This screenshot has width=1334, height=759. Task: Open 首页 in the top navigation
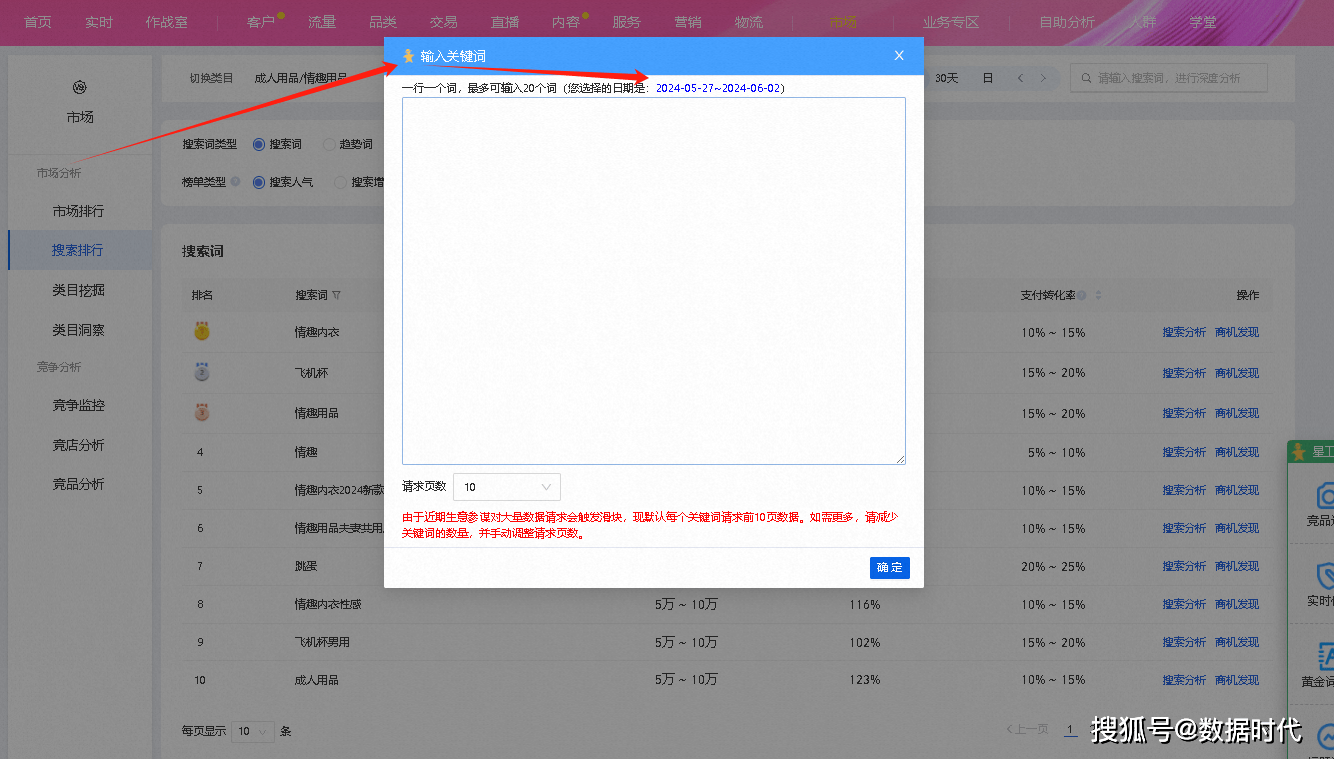click(x=38, y=22)
